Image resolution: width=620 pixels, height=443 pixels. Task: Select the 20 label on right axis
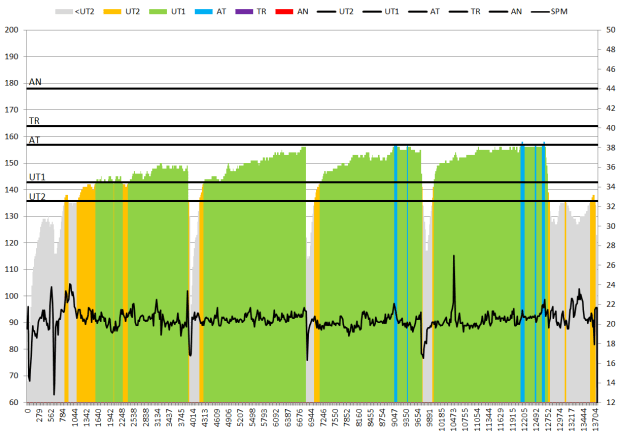(607, 323)
